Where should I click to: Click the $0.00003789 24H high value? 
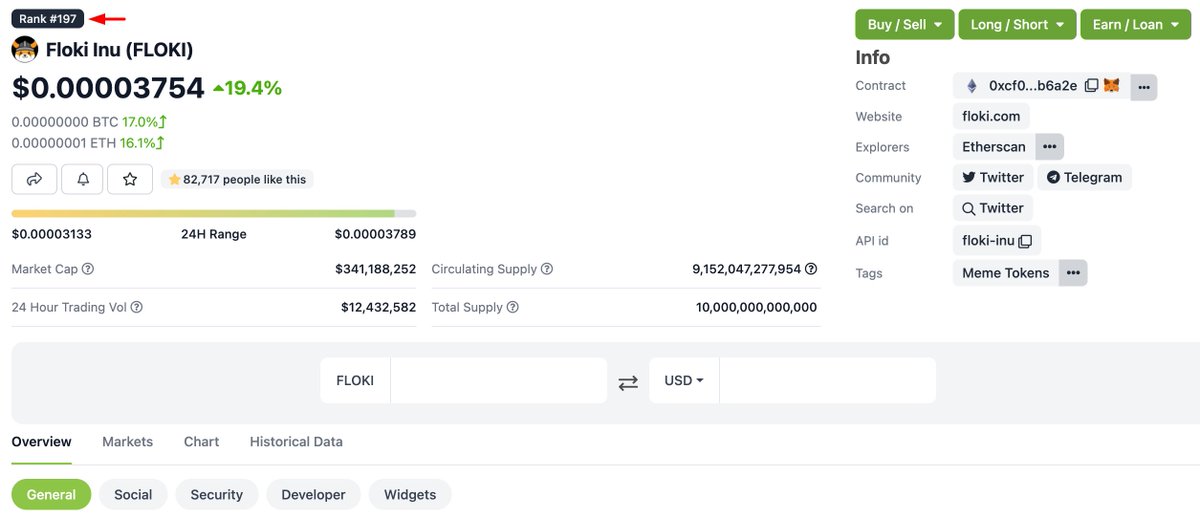(375, 234)
